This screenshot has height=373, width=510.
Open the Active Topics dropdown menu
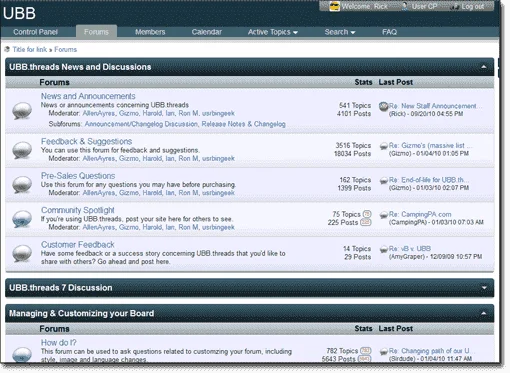[x=273, y=32]
